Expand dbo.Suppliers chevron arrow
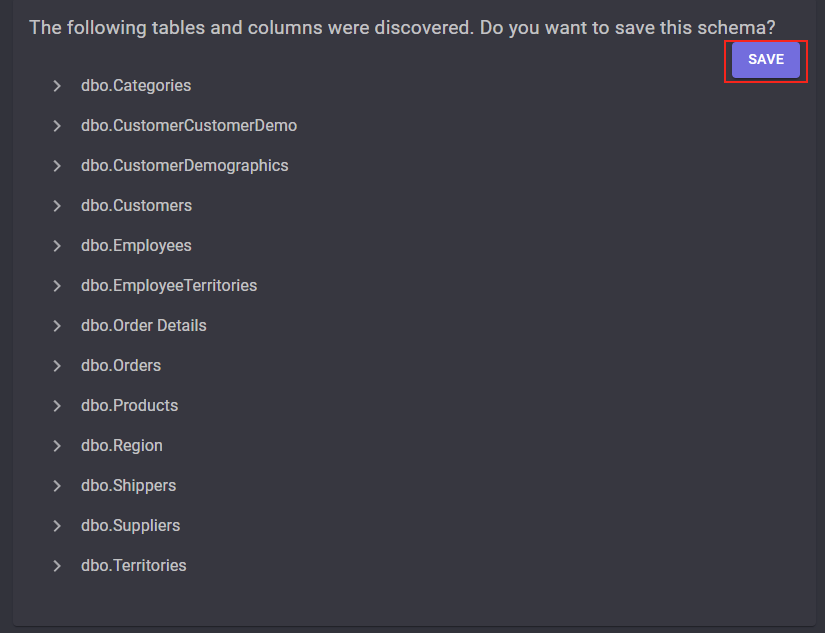The width and height of the screenshot is (825, 633). pyautogui.click(x=57, y=526)
